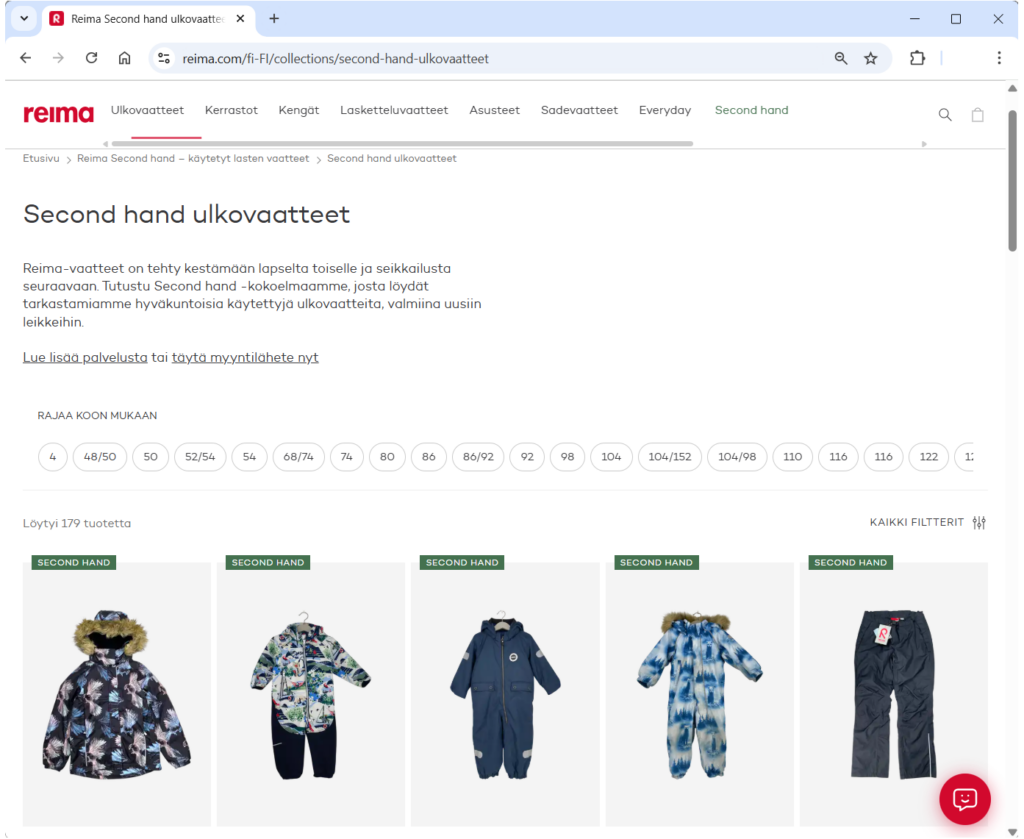
Task: Click the browser zoom magnifier icon
Action: point(841,58)
